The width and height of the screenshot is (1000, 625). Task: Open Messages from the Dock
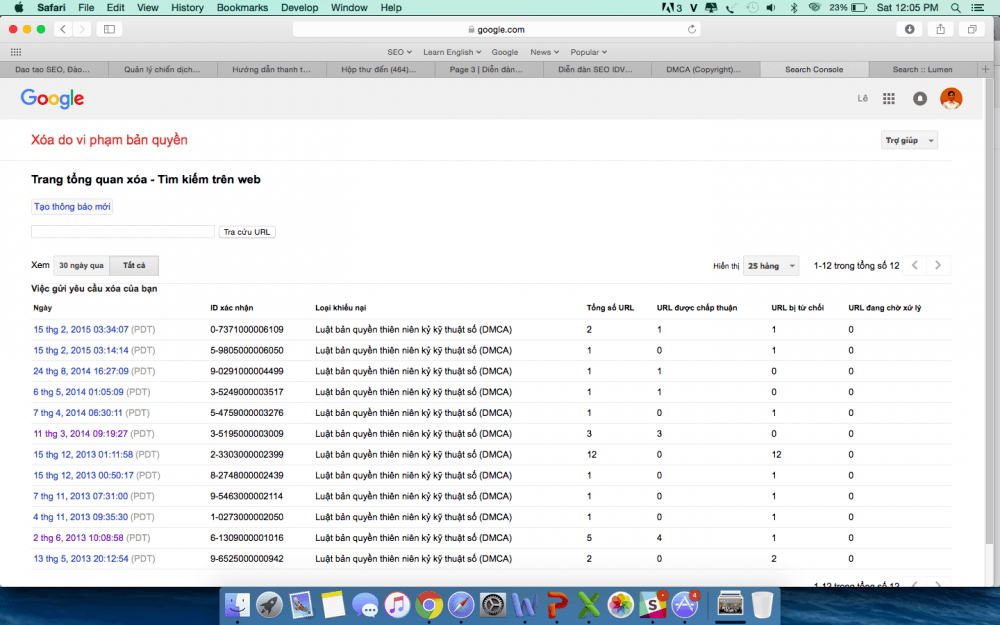pyautogui.click(x=365, y=605)
